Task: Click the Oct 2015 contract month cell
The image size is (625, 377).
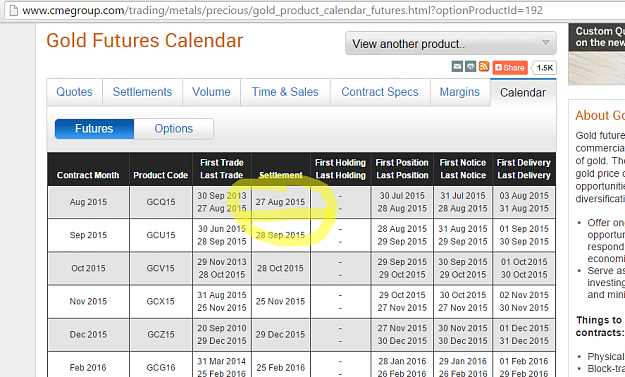Action: pos(88,268)
